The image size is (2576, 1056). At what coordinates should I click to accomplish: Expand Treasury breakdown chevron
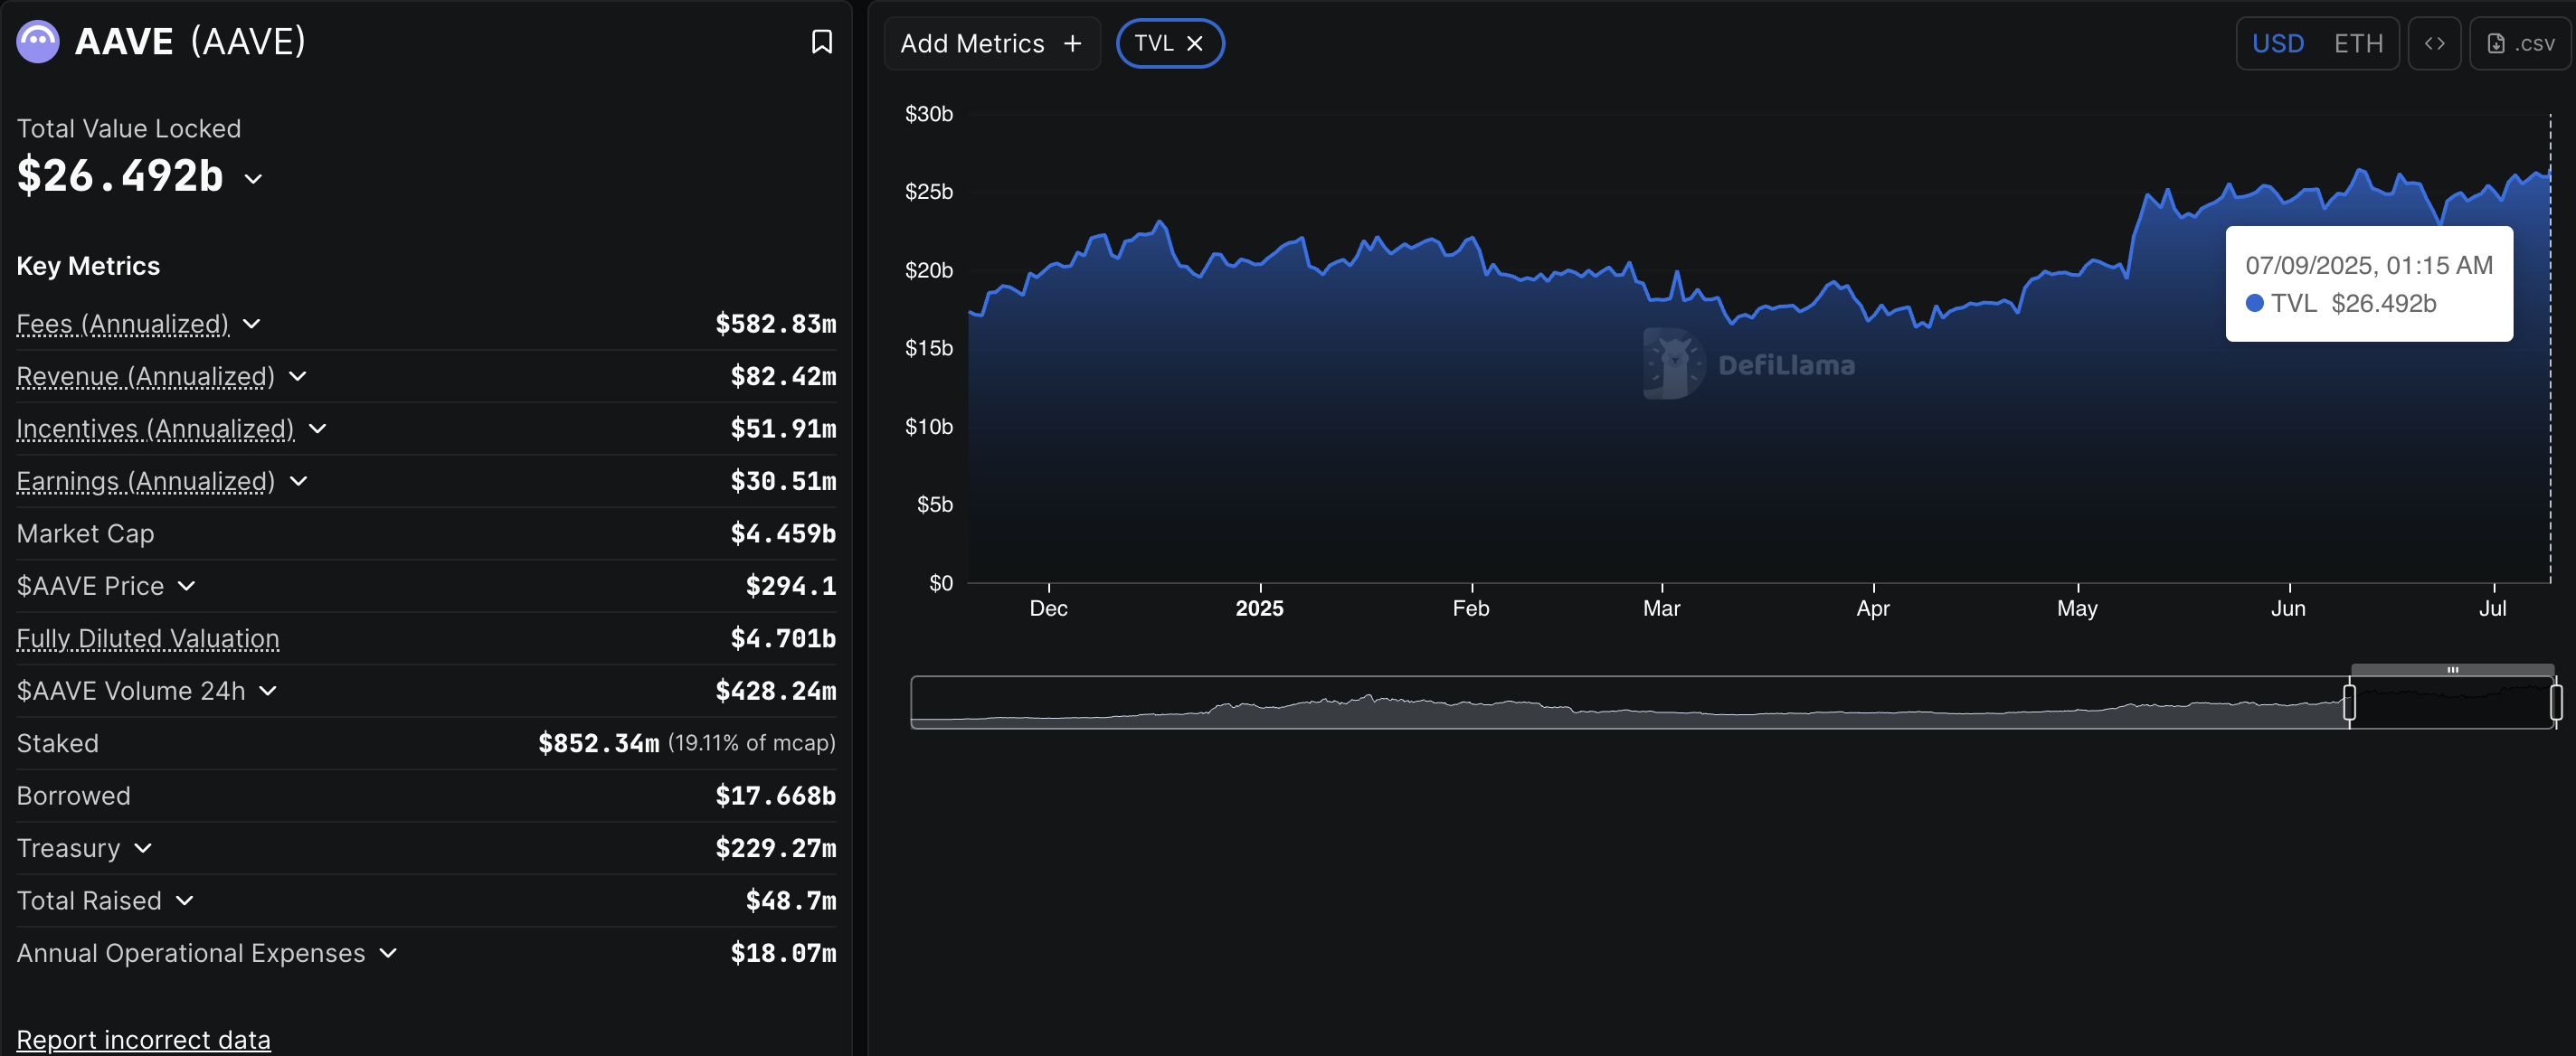[143, 848]
